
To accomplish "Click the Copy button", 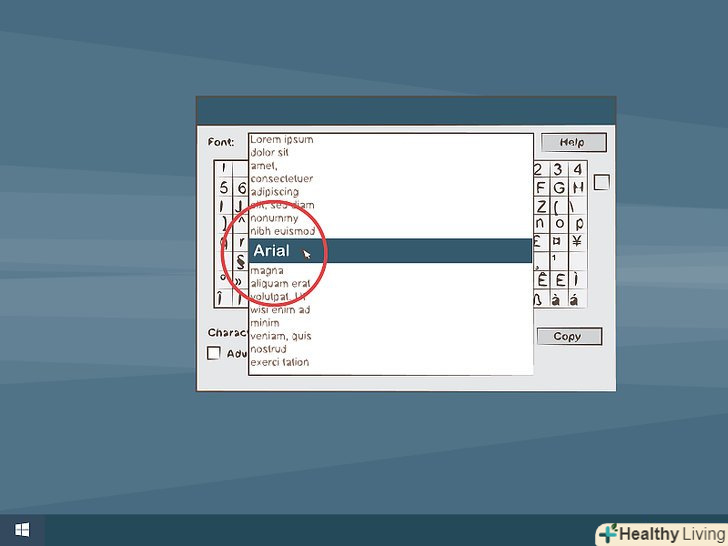I will (569, 336).
